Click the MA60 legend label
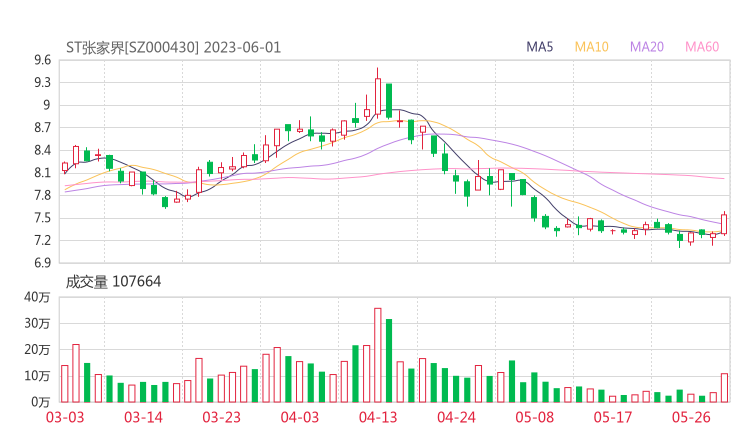The image size is (740, 440). 702,47
